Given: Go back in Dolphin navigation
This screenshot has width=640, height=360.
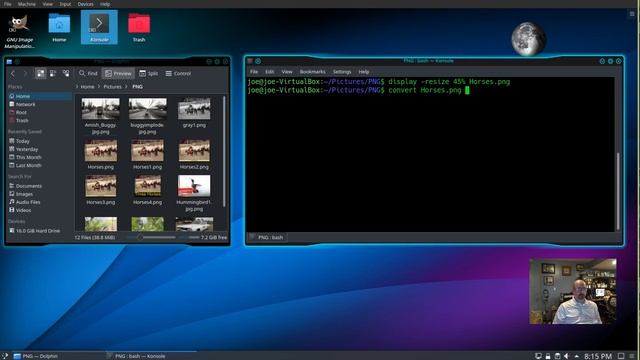Looking at the screenshot, I should click(13, 73).
